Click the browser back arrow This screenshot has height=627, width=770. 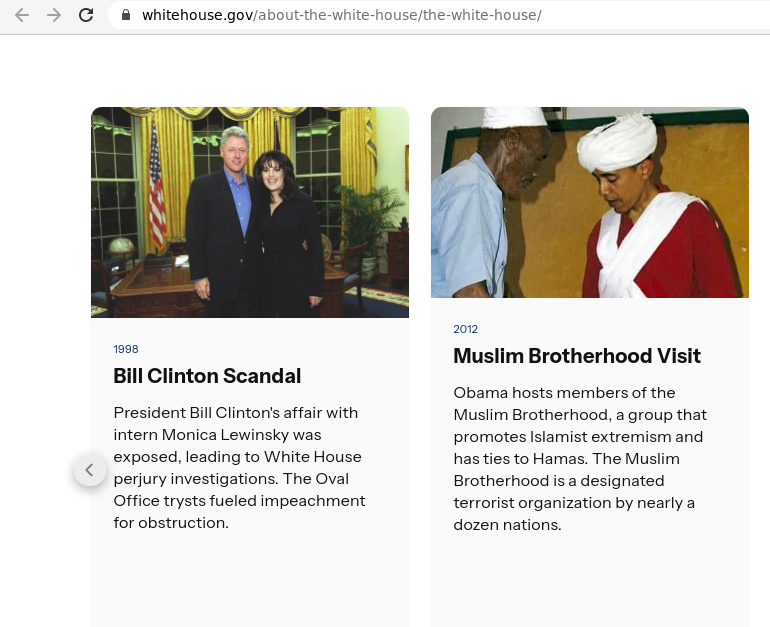pos(22,15)
